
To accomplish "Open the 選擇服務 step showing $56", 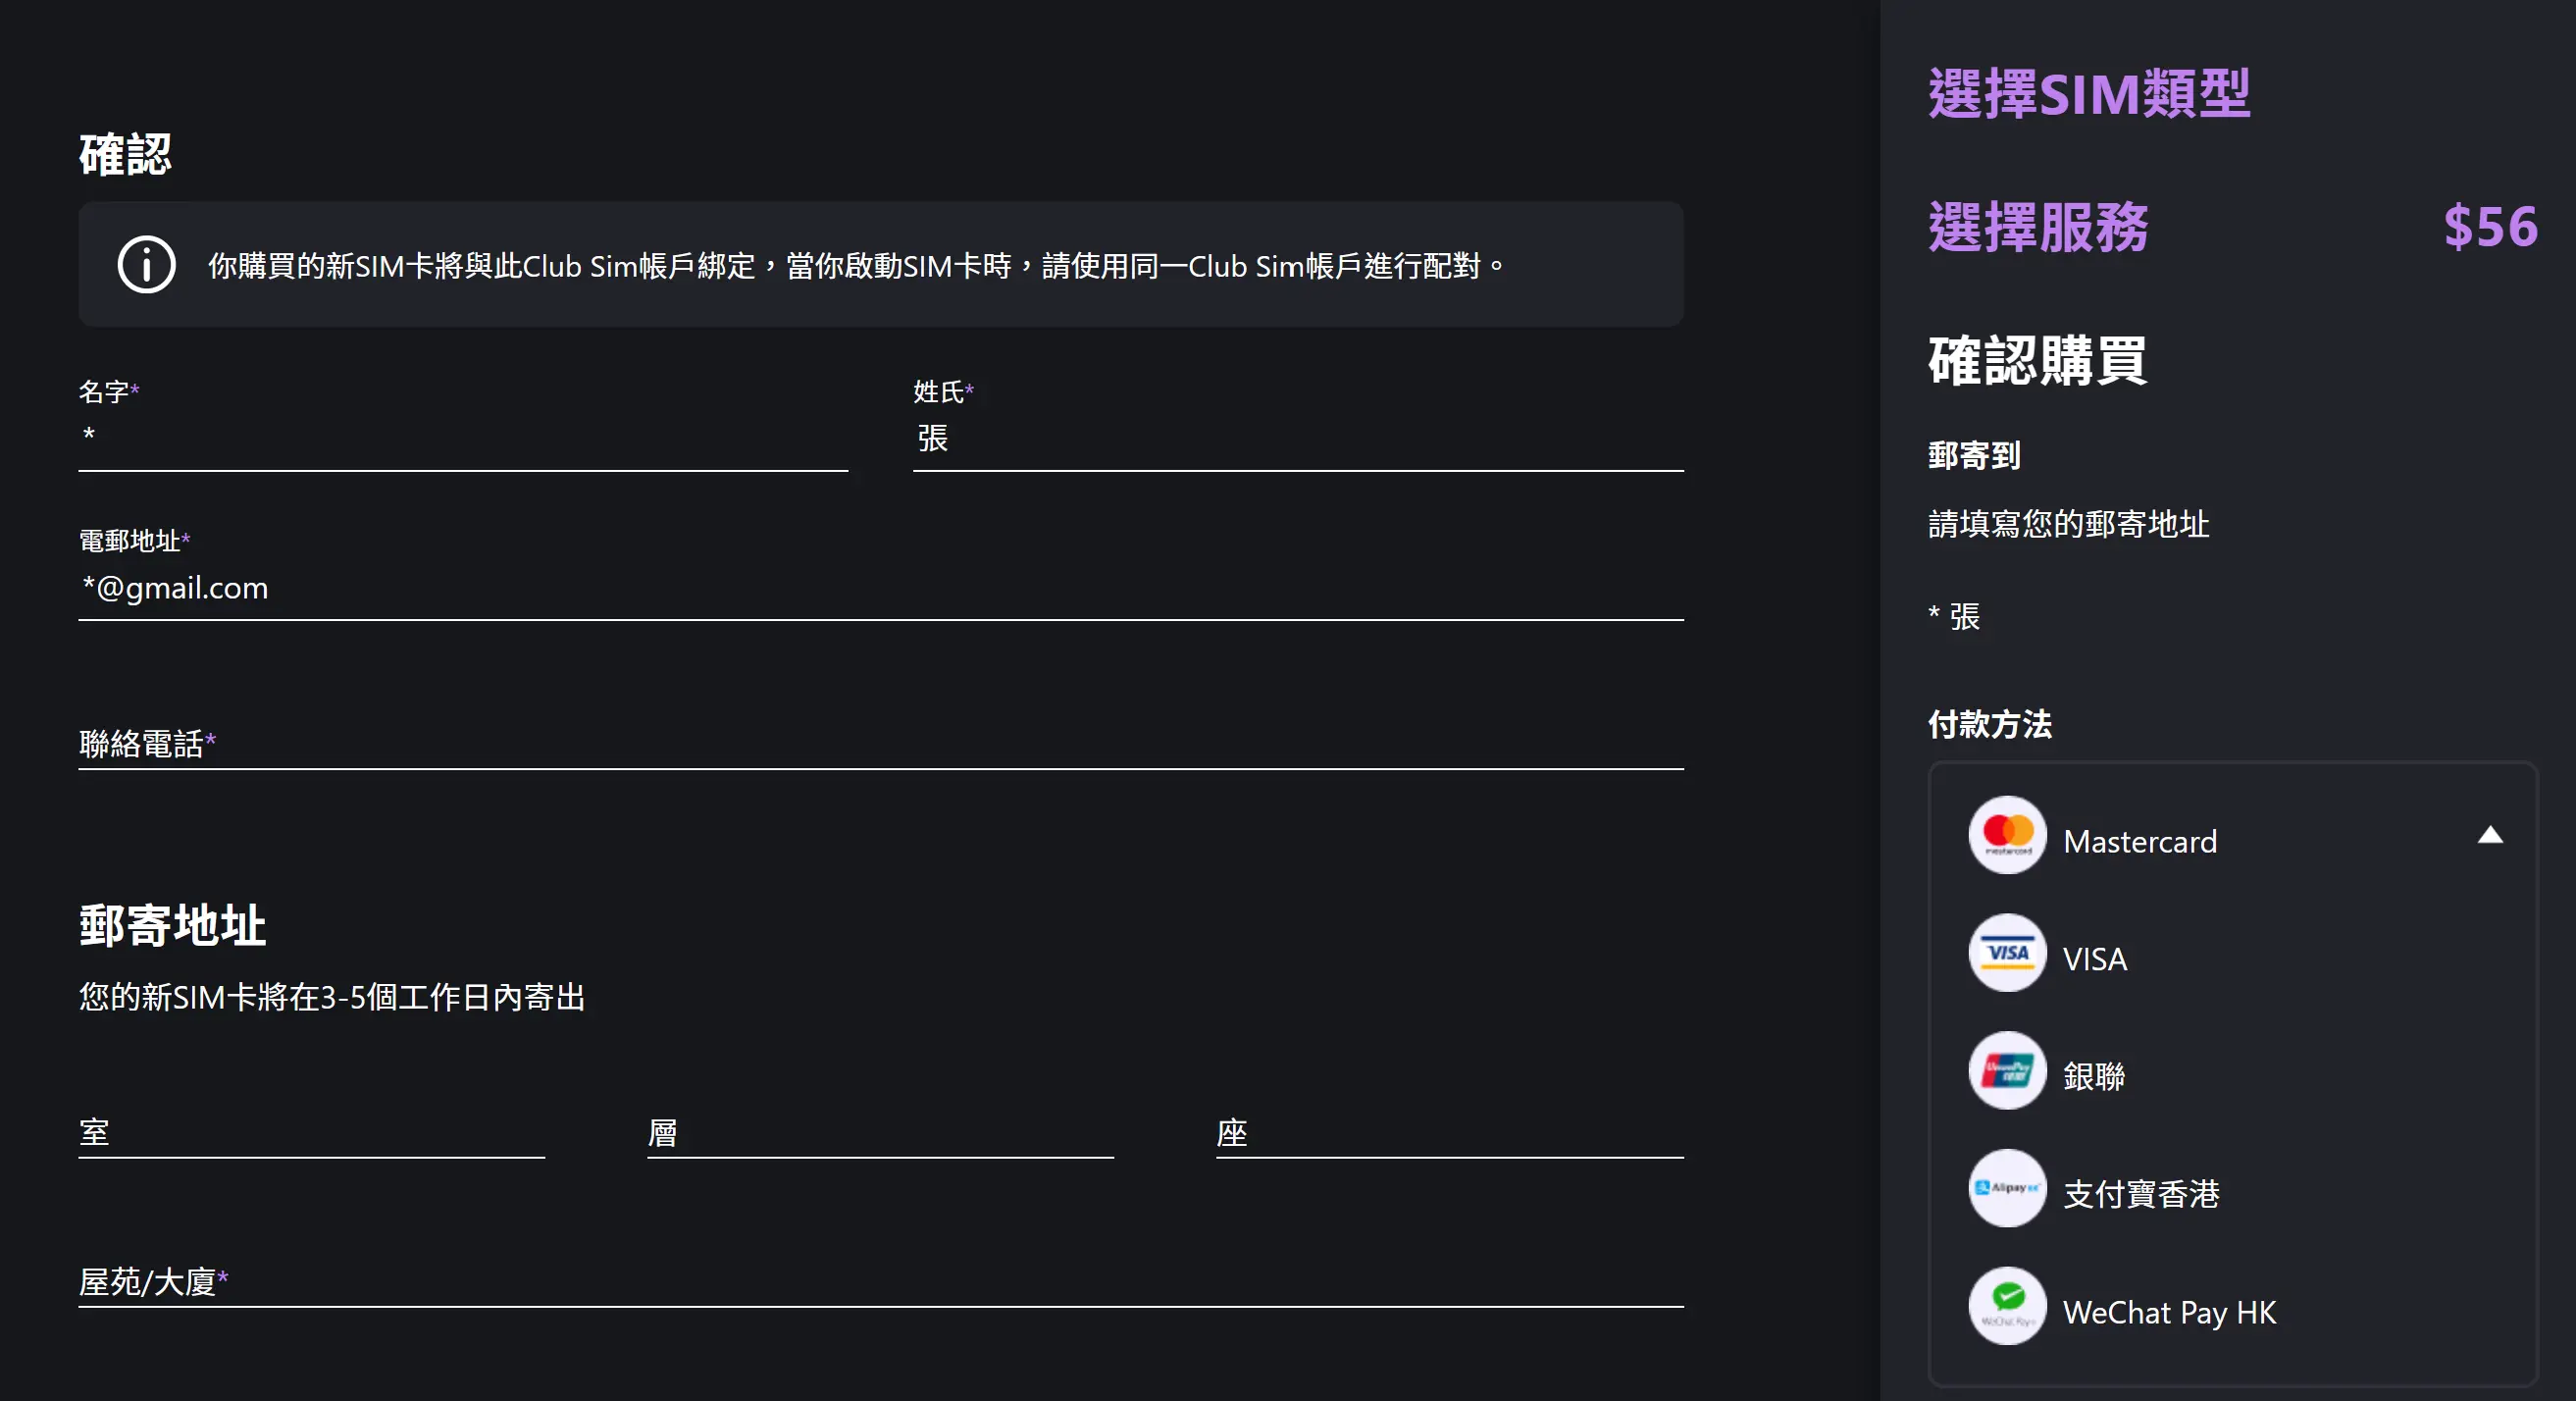I will pos(2040,228).
